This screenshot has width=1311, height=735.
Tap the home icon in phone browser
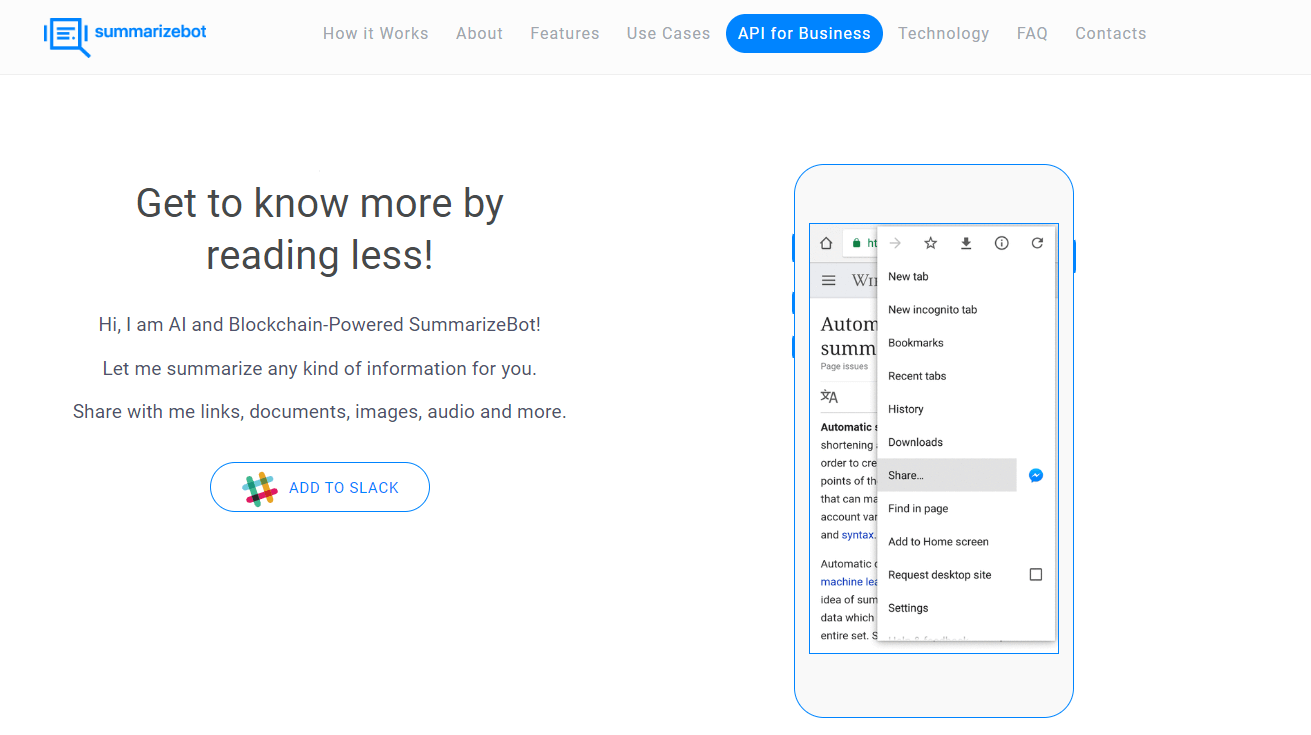pyautogui.click(x=826, y=243)
